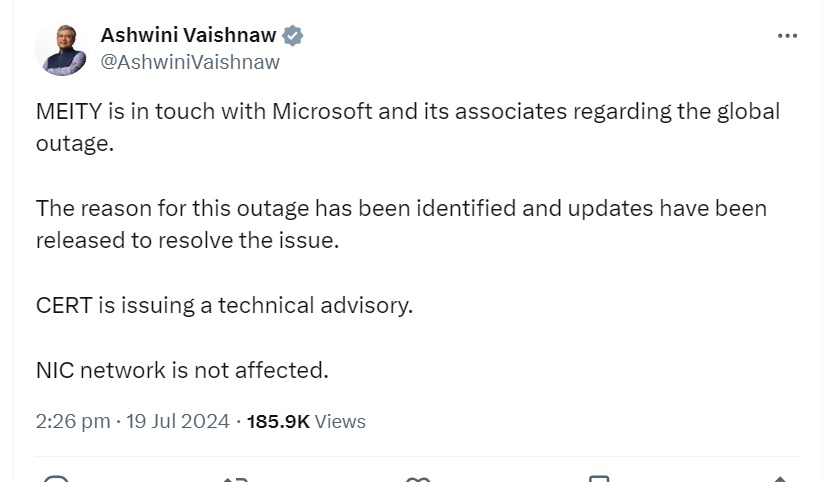
Task: Open the three-dot more options menu
Action: [x=787, y=36]
